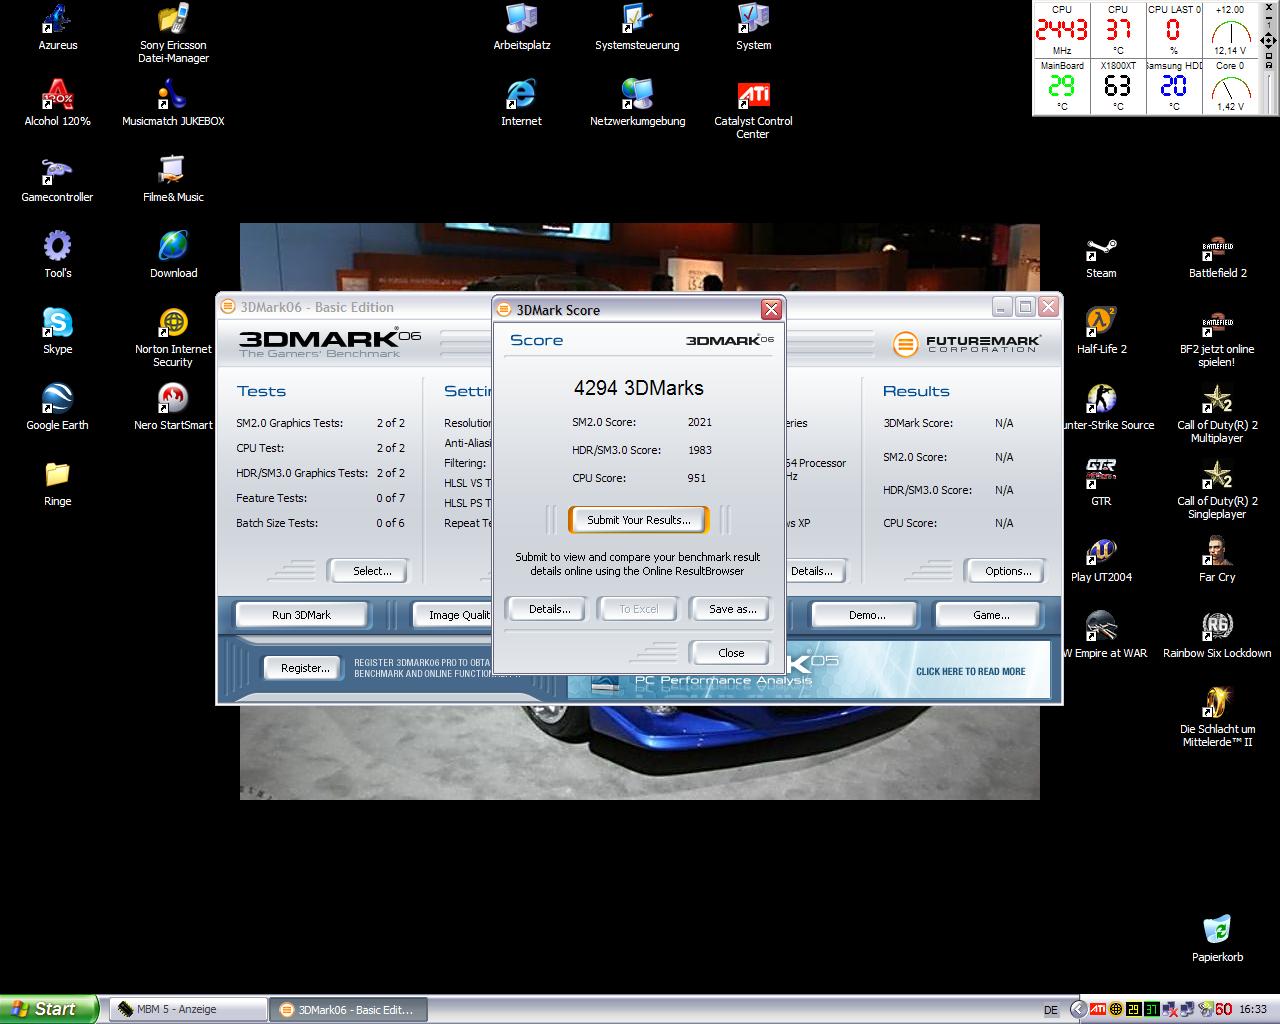Open the Tool's desktop icon
This screenshot has width=1280, height=1024.
[57, 255]
